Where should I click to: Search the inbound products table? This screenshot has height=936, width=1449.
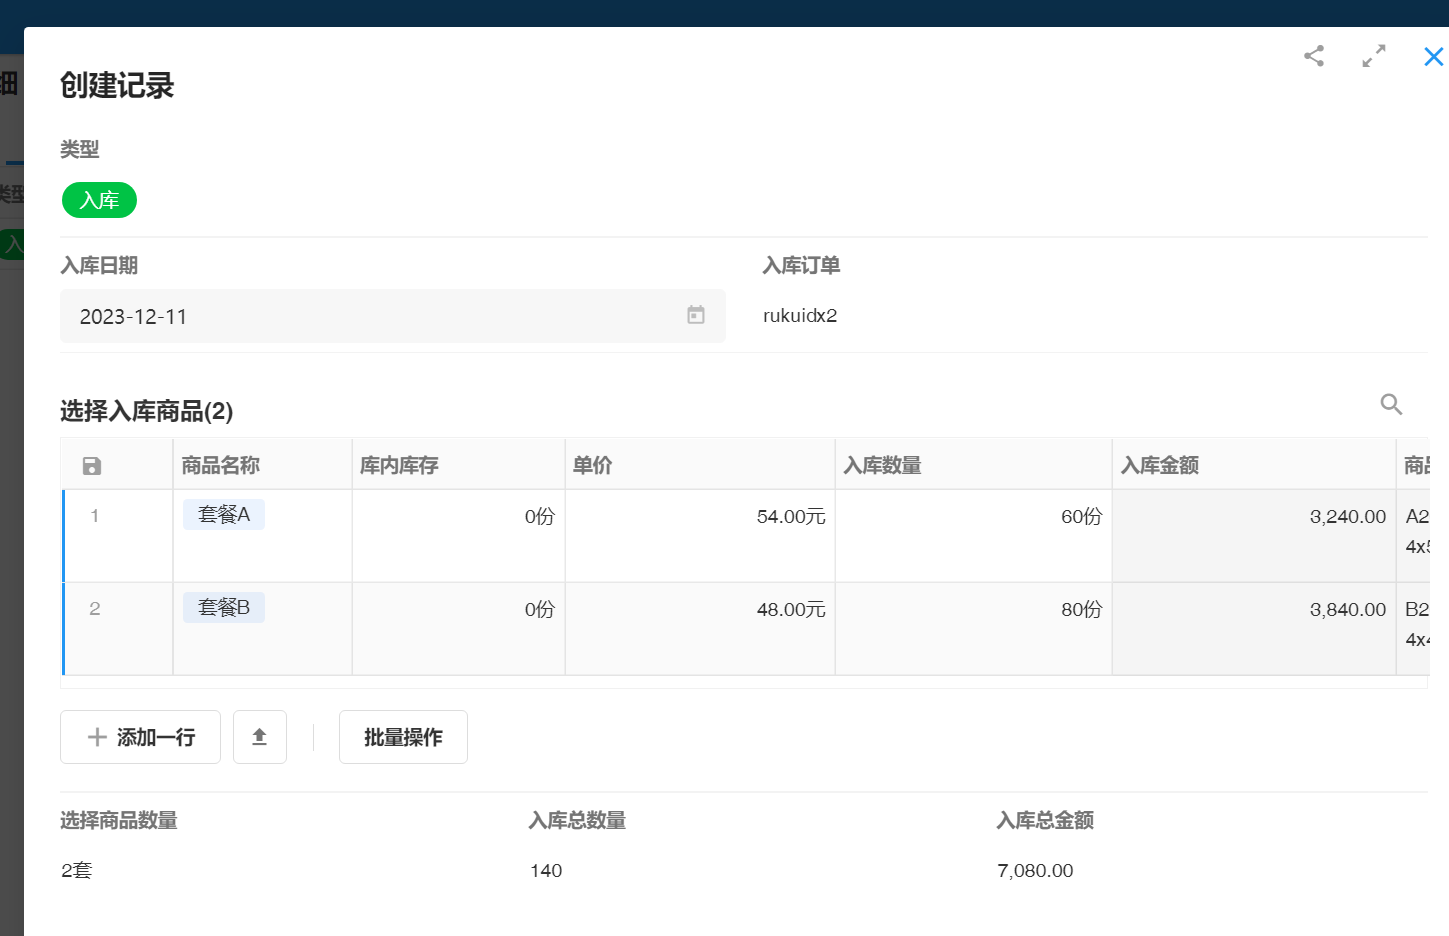pos(1391,404)
